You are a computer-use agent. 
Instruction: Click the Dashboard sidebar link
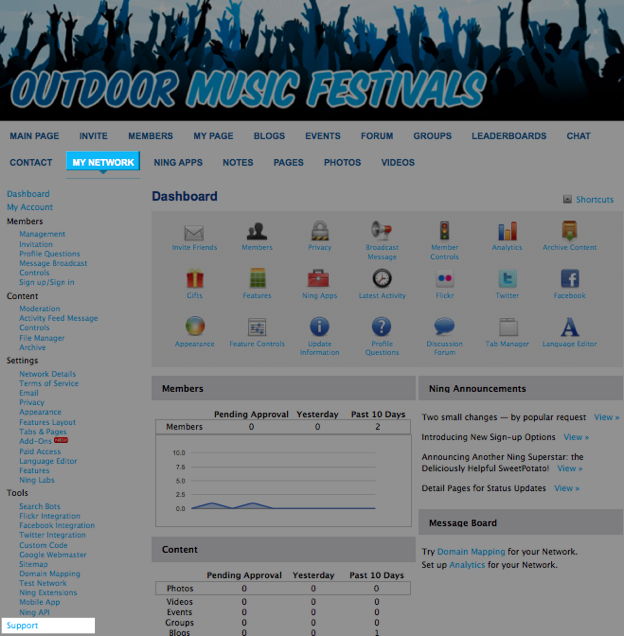[28, 194]
